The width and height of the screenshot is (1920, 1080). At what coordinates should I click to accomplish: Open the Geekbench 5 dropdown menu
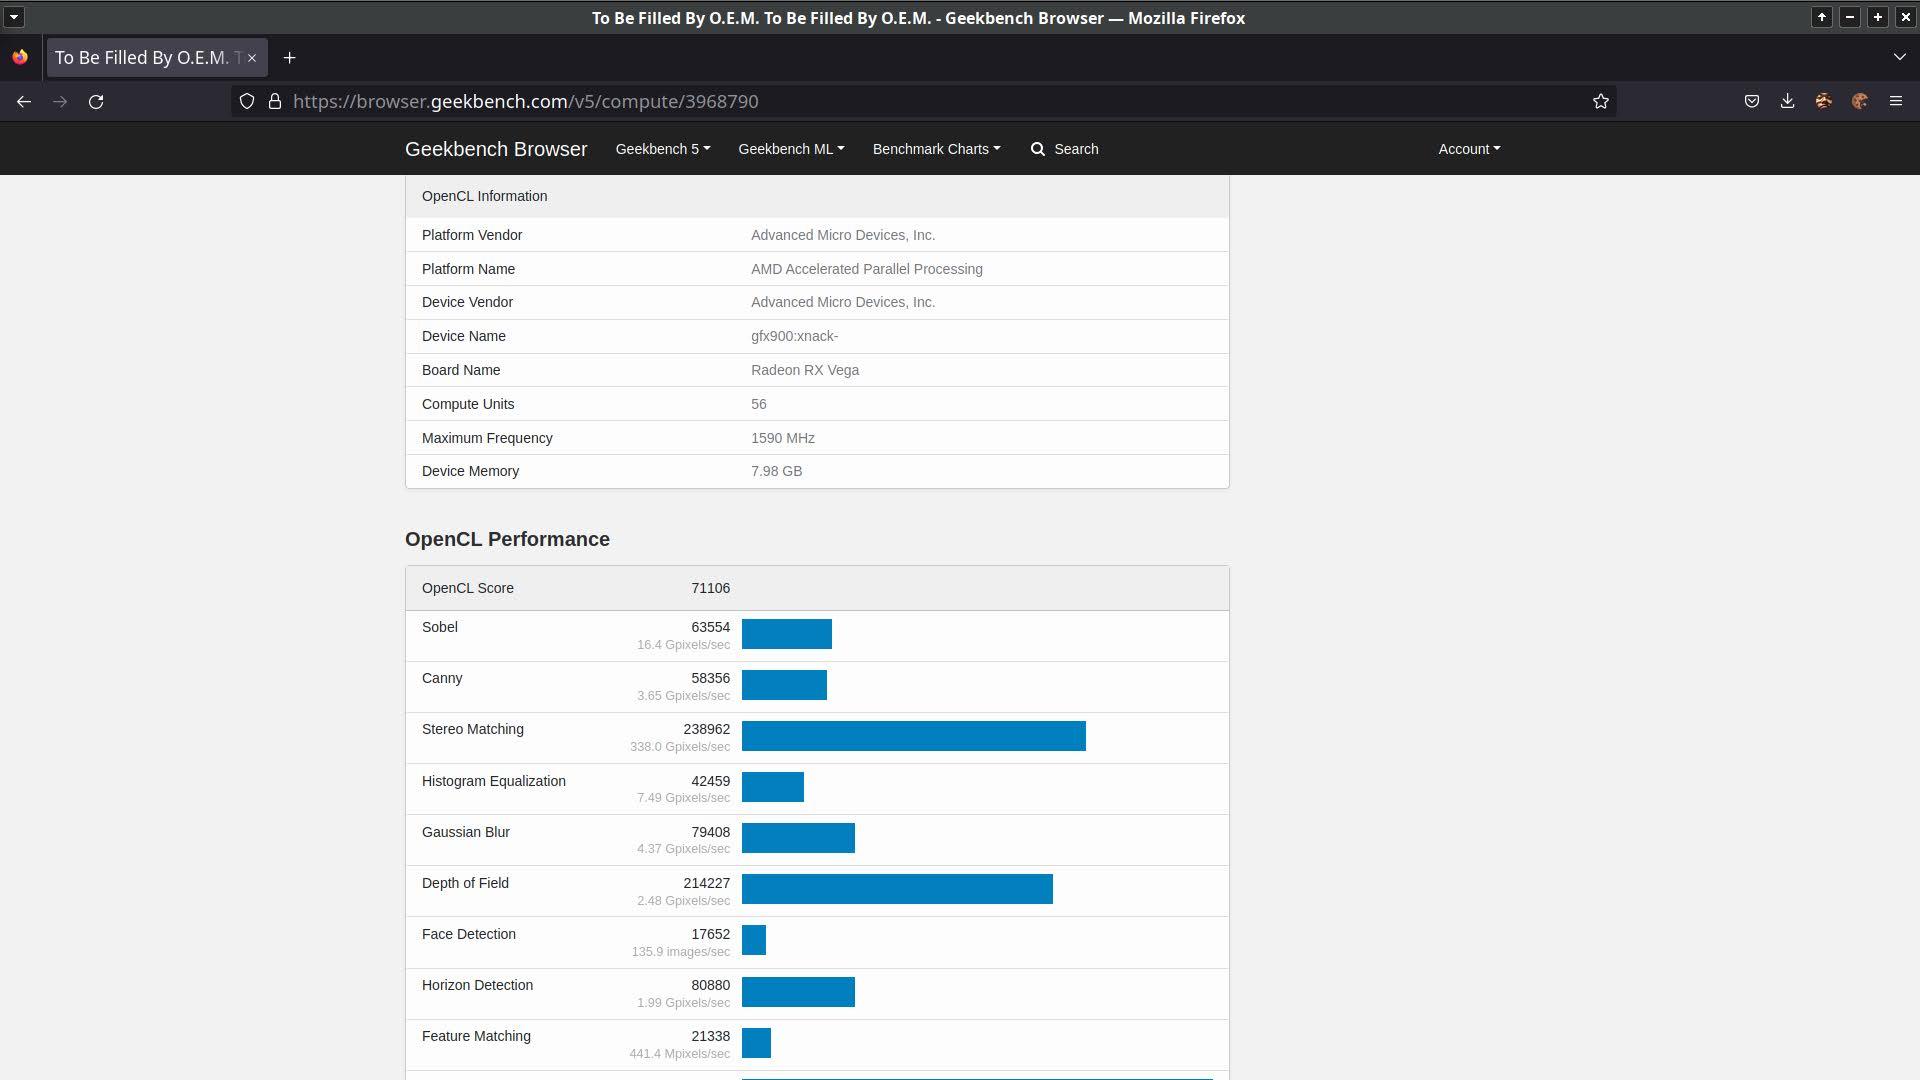coord(663,149)
